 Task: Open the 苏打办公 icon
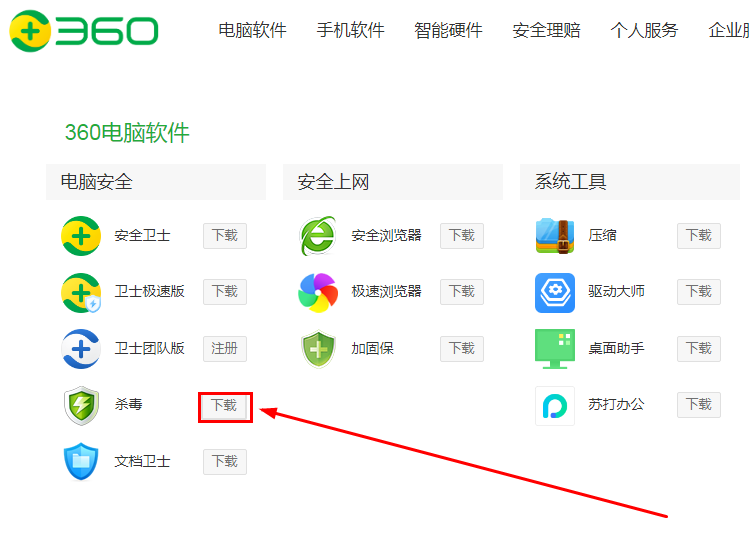click(x=555, y=406)
